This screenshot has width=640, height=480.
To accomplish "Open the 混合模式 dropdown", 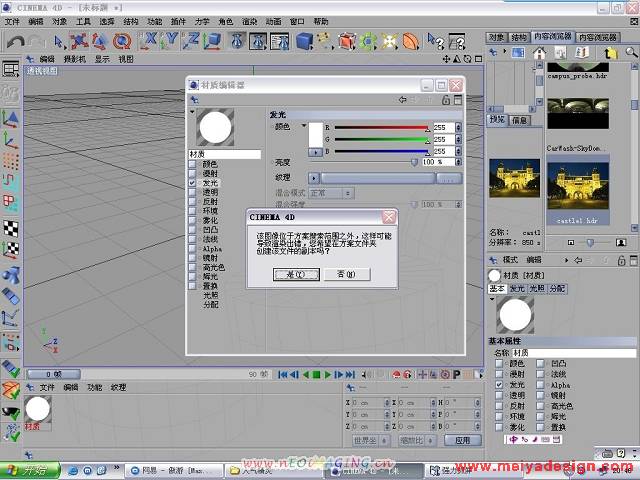I will (x=331, y=193).
